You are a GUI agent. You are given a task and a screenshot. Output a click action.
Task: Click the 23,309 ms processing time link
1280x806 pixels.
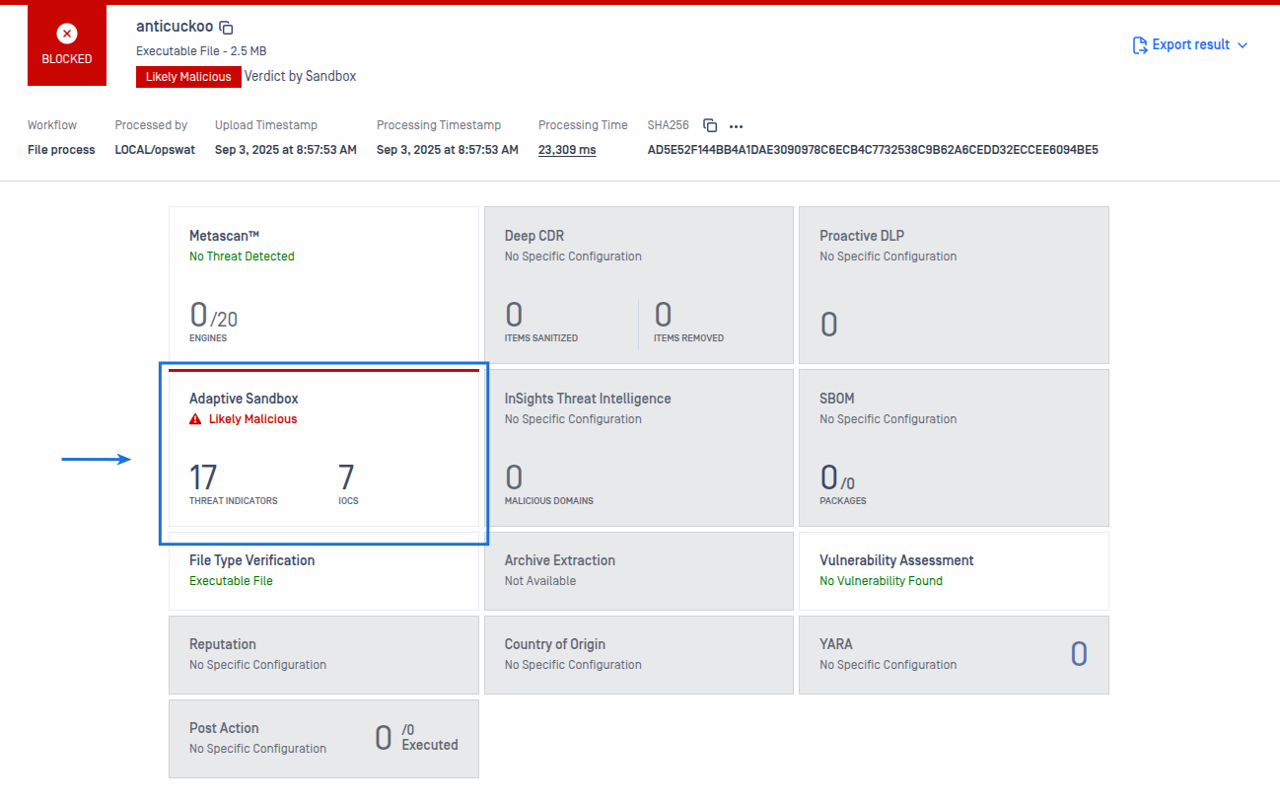tap(567, 150)
